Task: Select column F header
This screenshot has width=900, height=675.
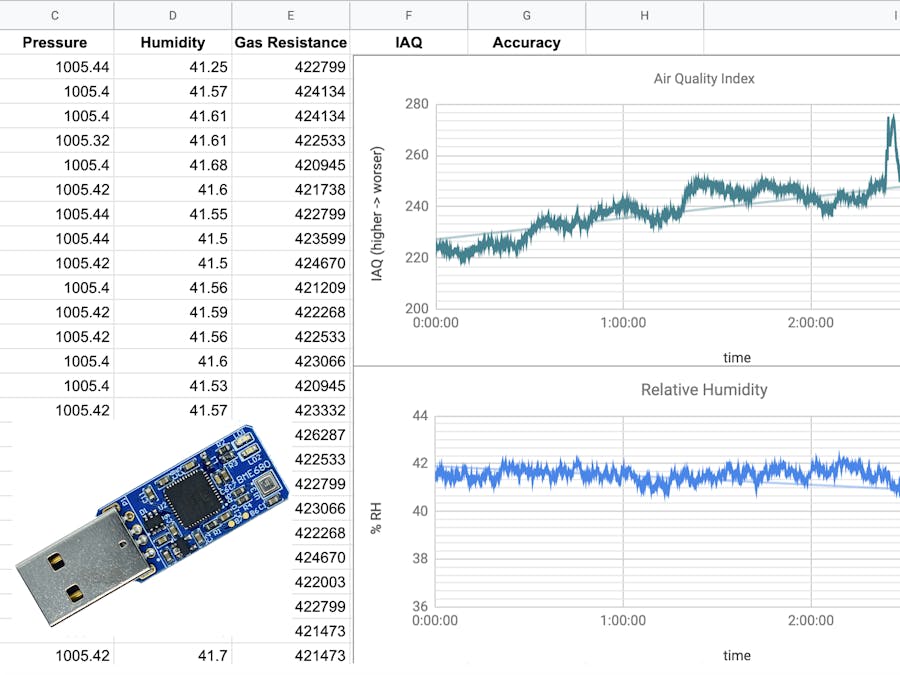Action: (407, 15)
